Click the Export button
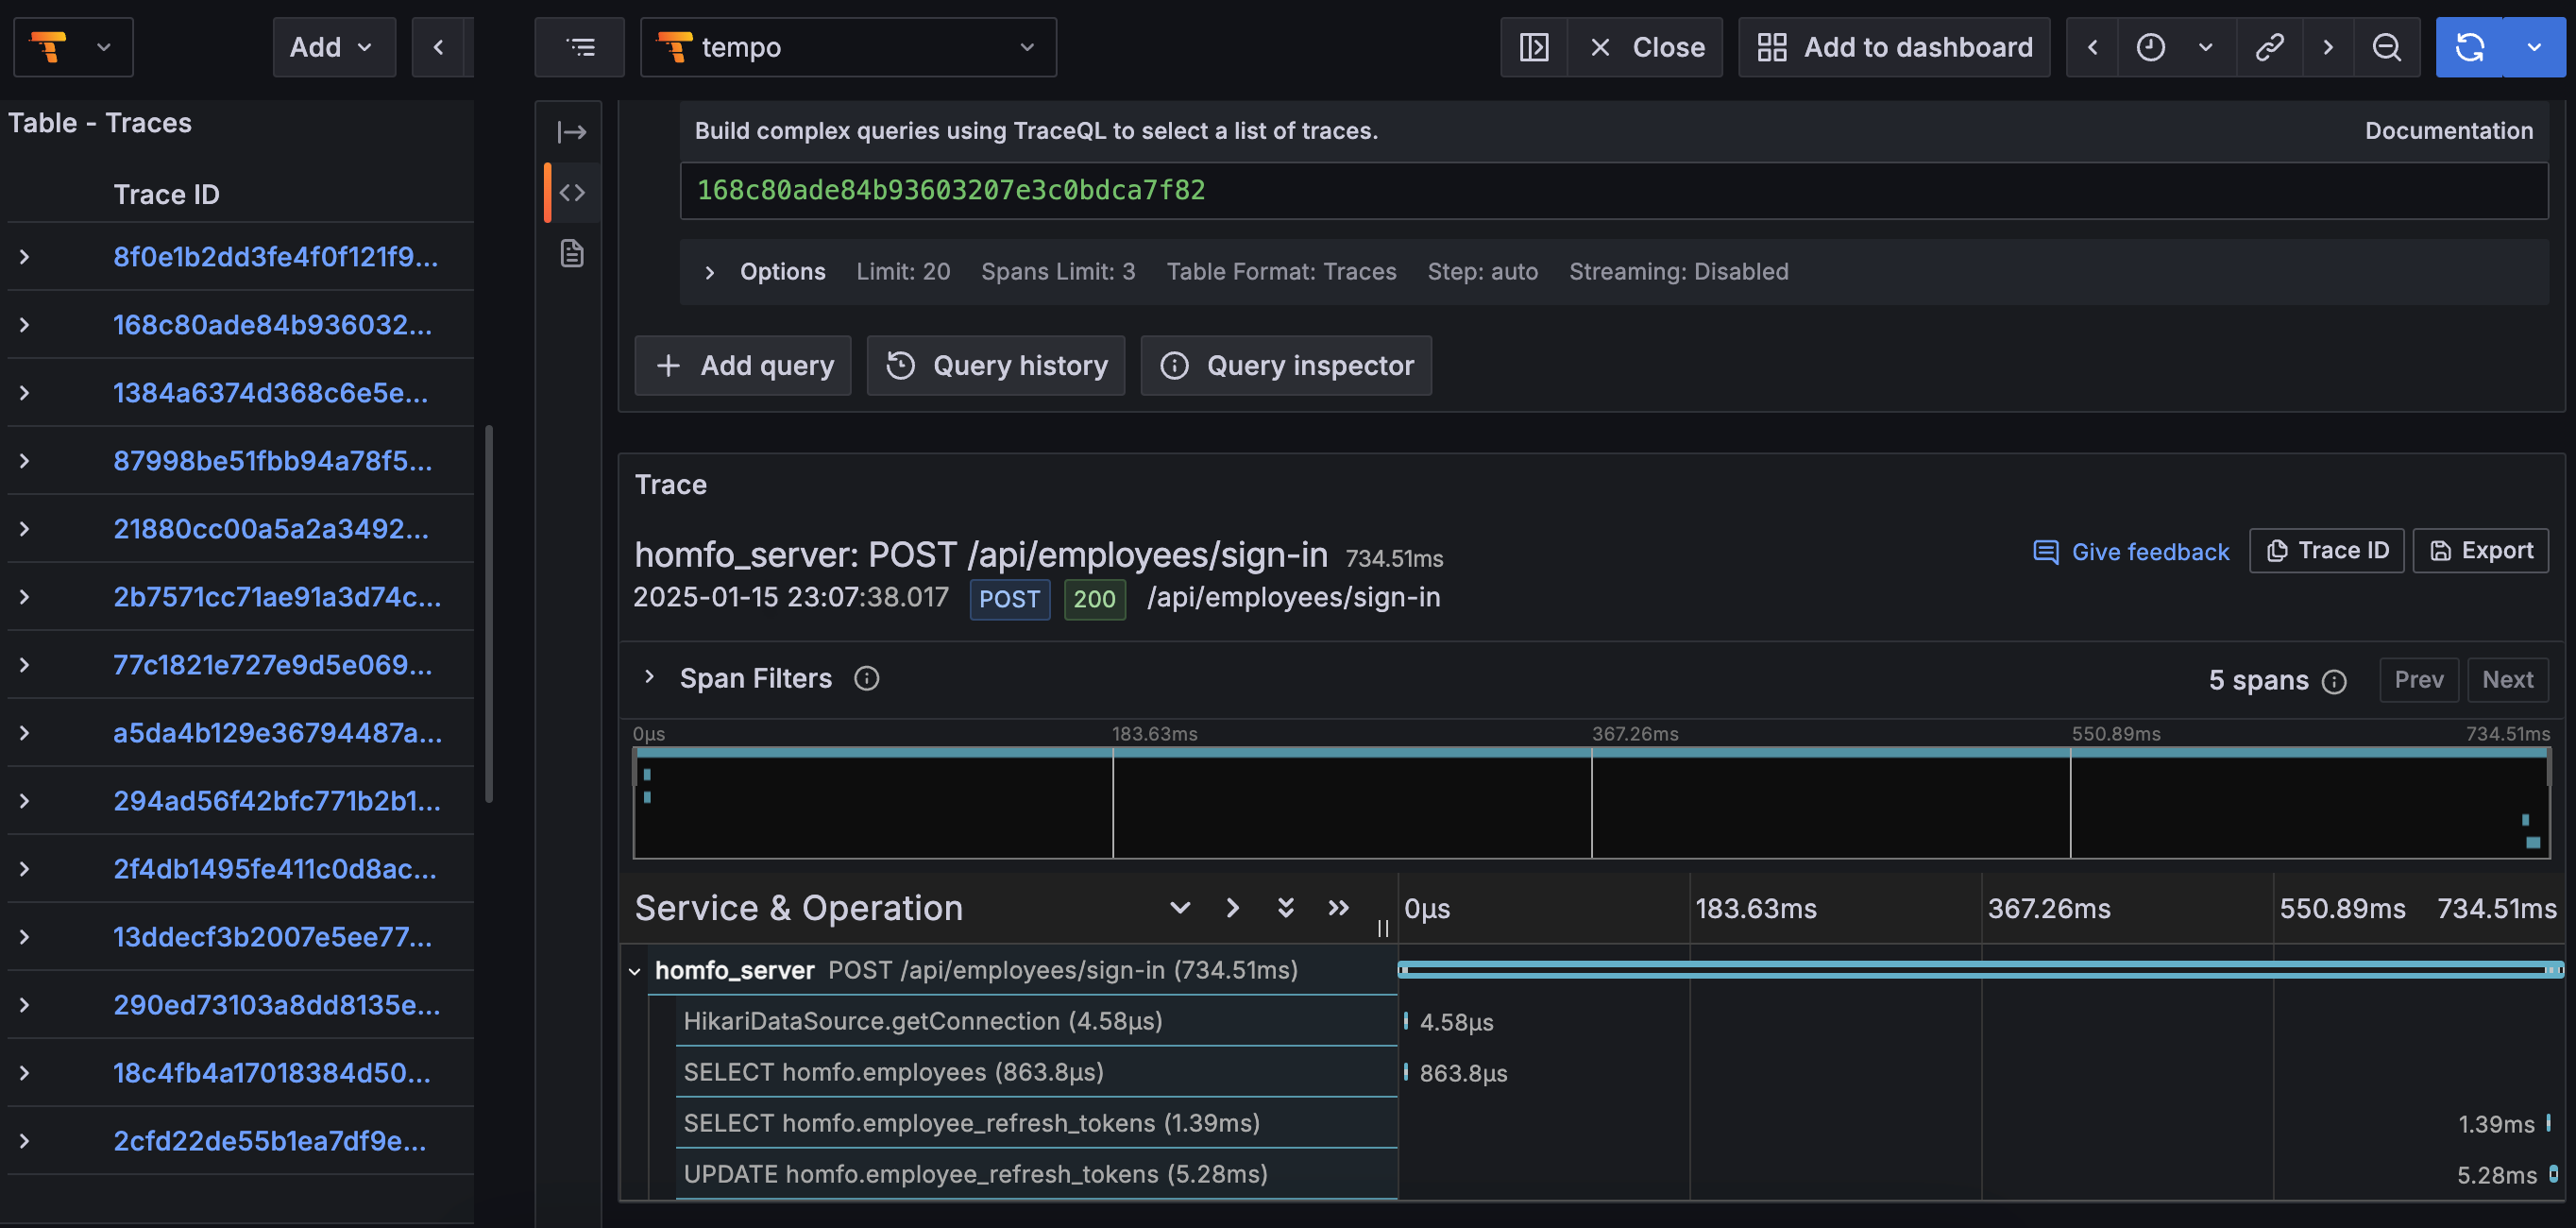This screenshot has width=2576, height=1228. tap(2479, 551)
